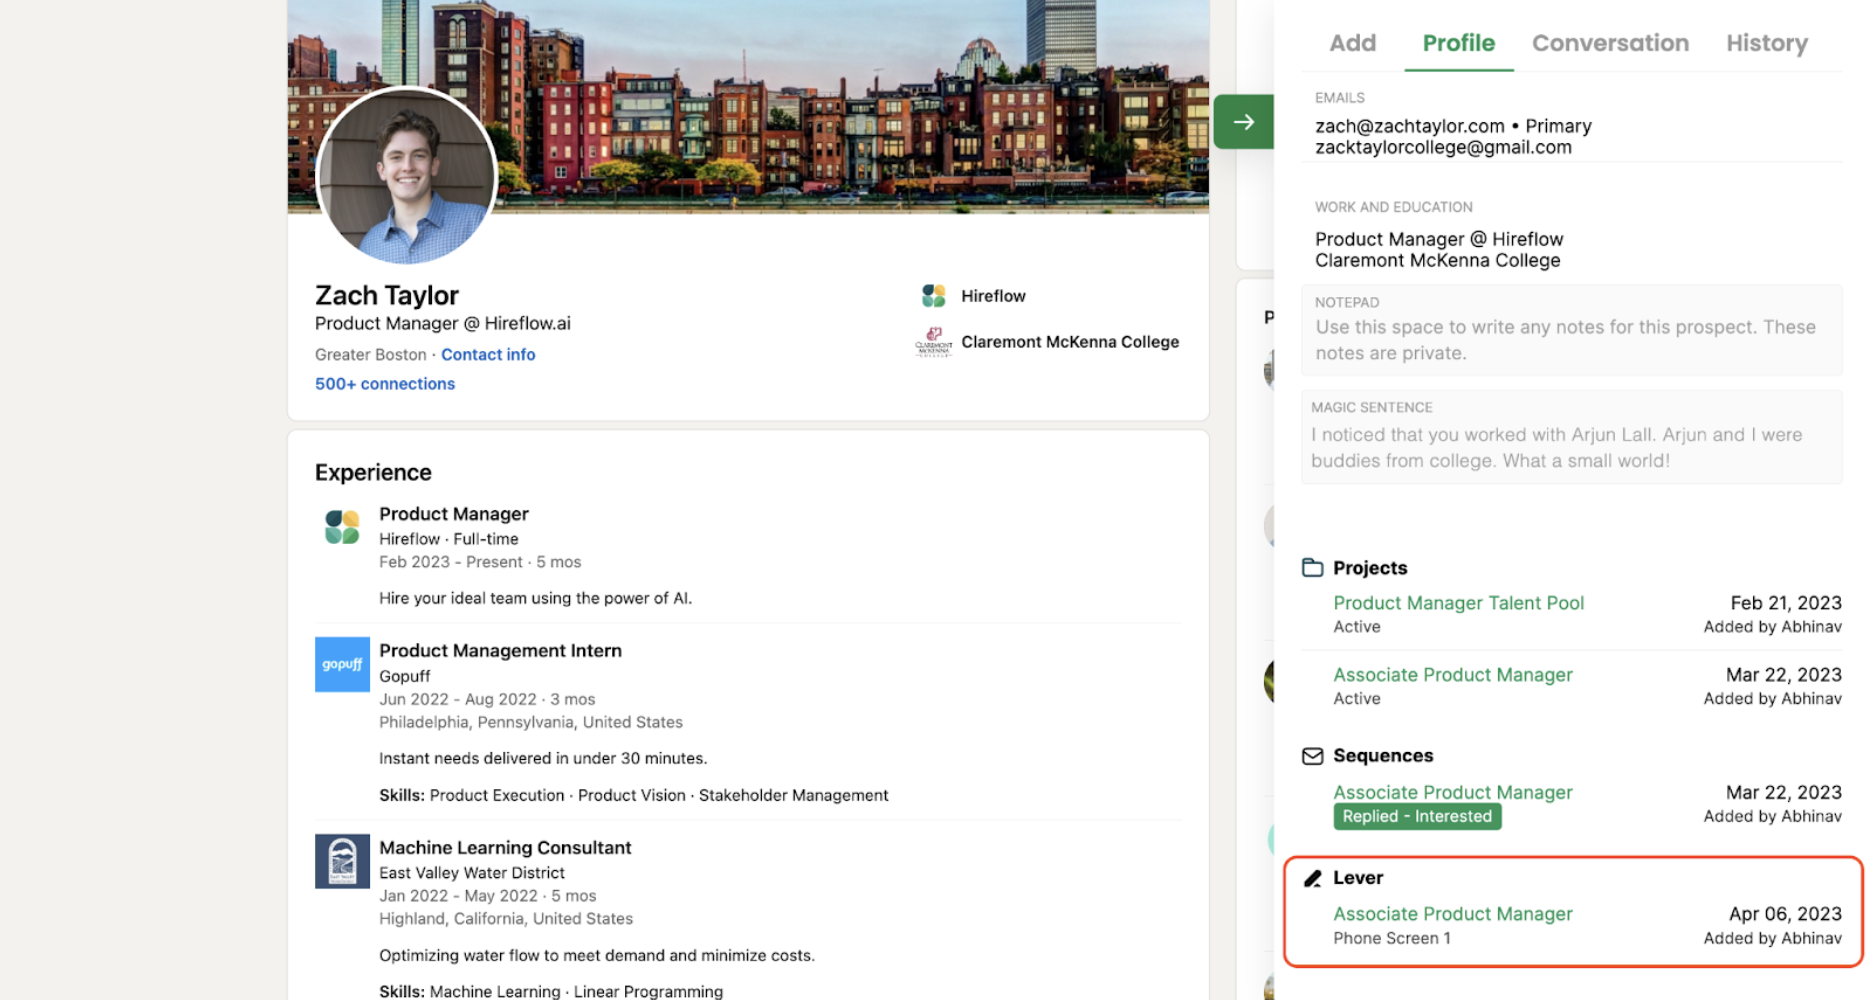Open the Contact info link
The image size is (1870, 1000).
point(488,354)
